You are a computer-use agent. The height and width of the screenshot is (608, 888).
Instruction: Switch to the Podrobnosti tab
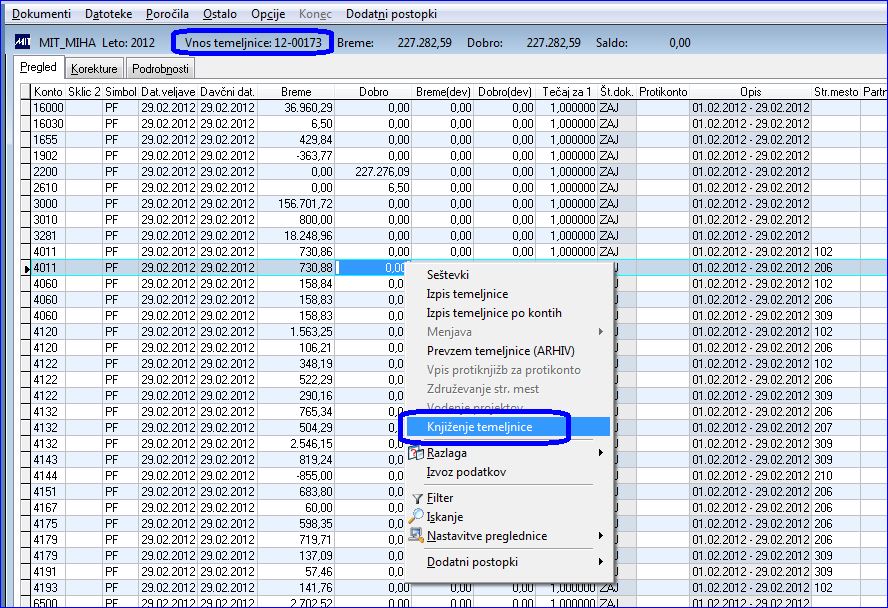click(x=160, y=68)
